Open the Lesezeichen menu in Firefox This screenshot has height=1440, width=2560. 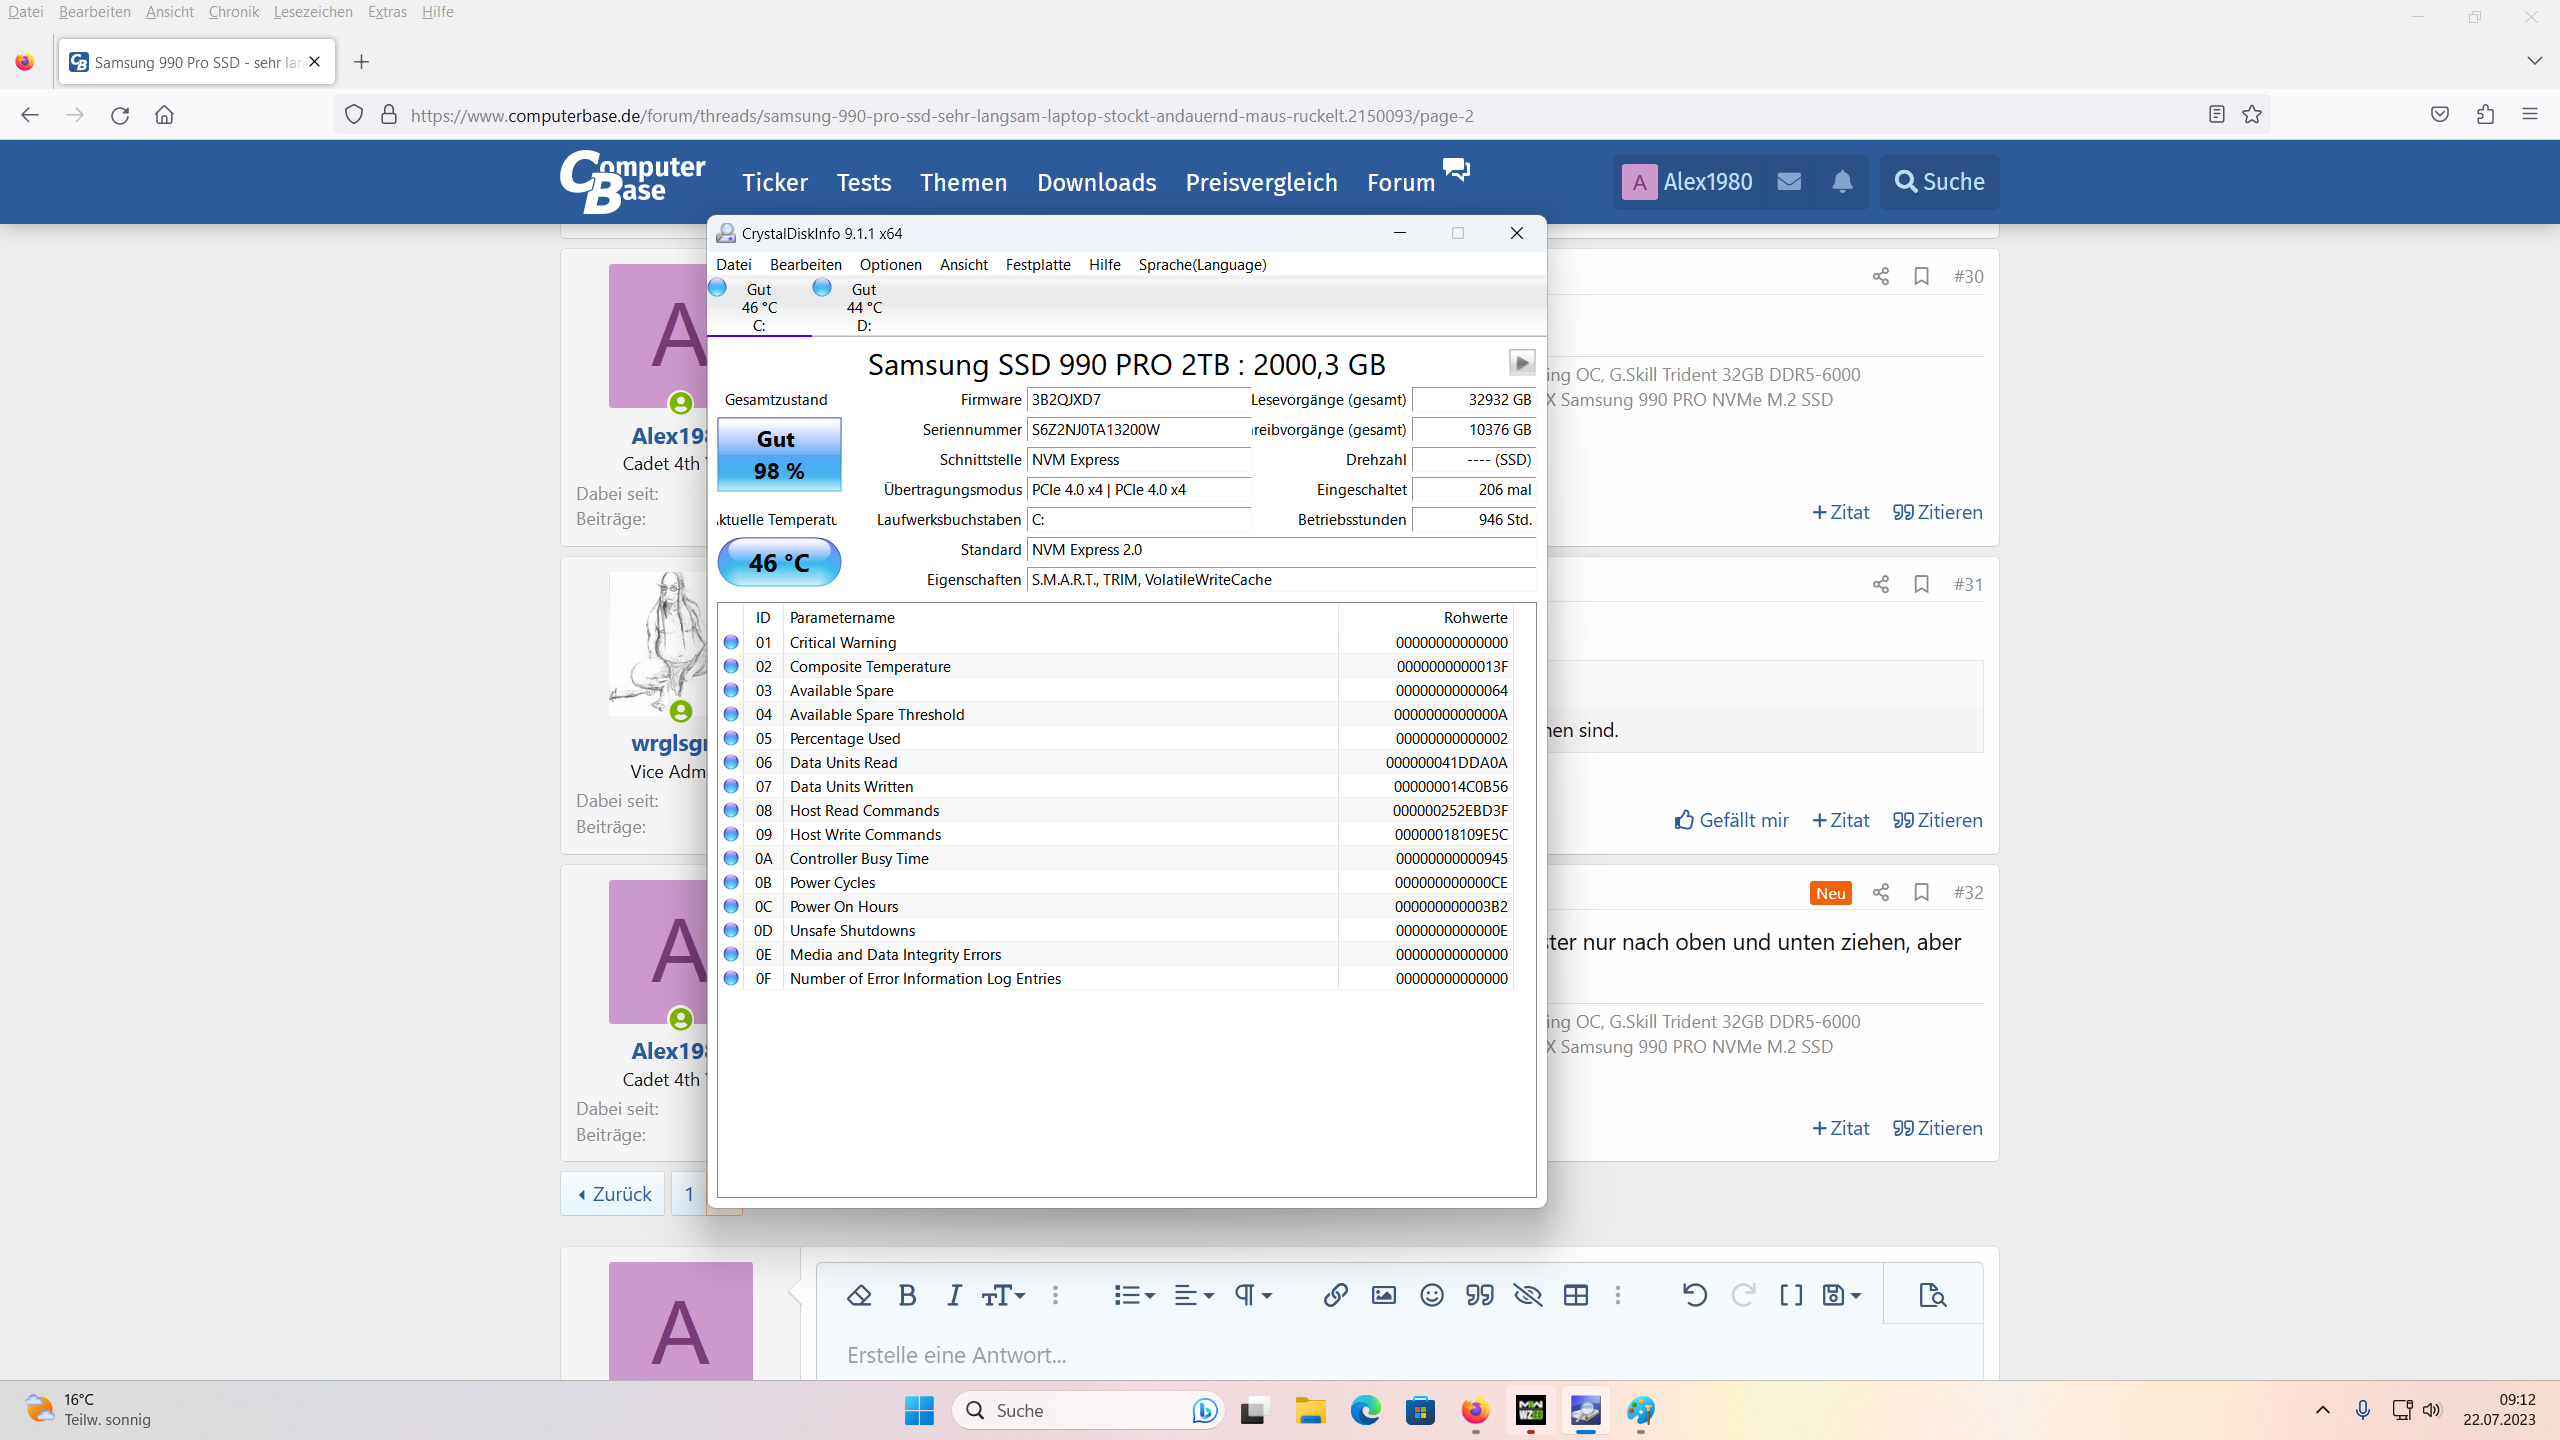[313, 12]
